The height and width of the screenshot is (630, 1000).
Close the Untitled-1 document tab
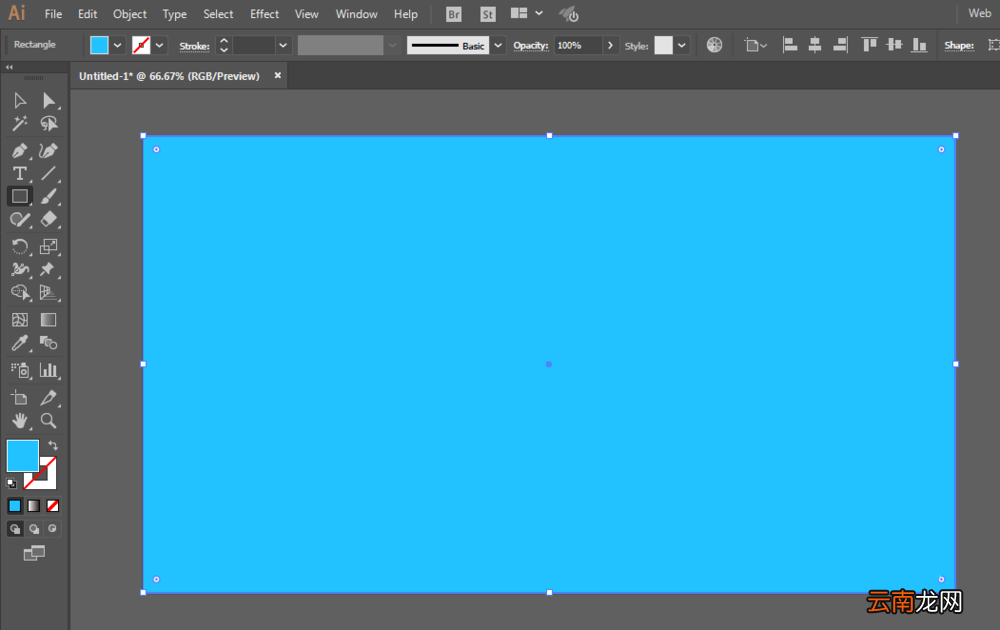point(277,75)
